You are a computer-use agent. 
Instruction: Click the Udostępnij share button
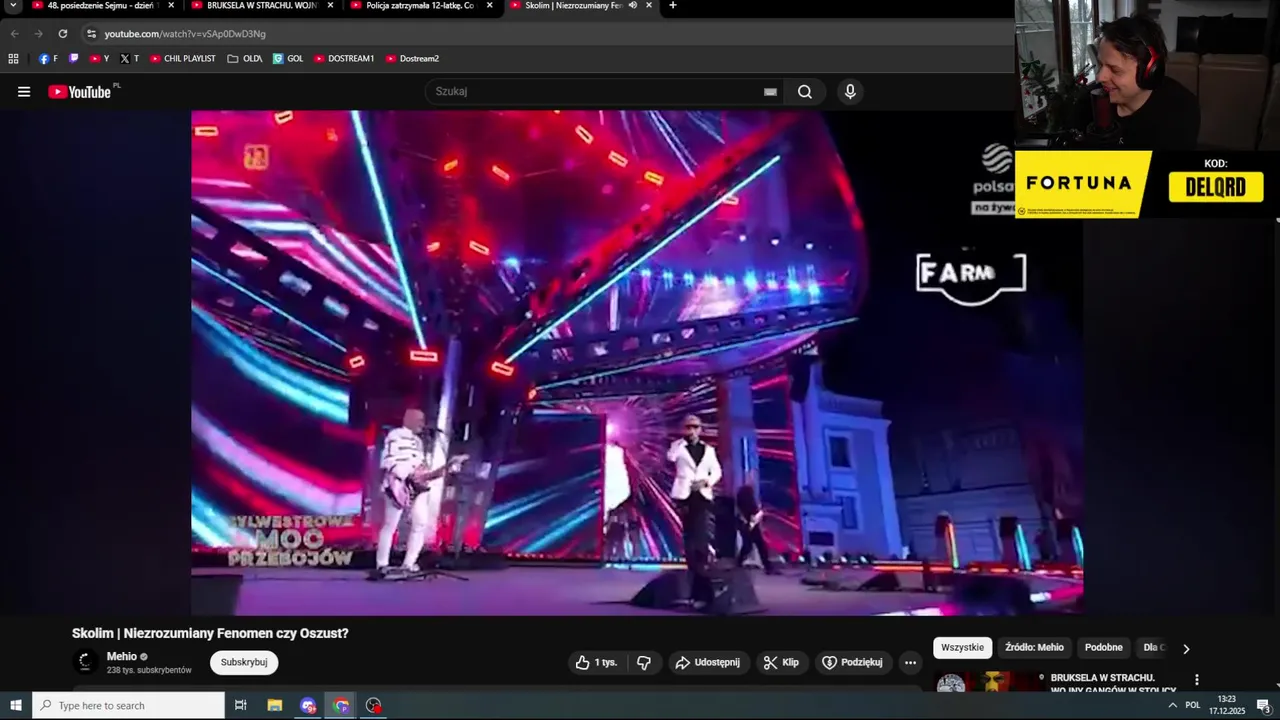[x=708, y=662]
